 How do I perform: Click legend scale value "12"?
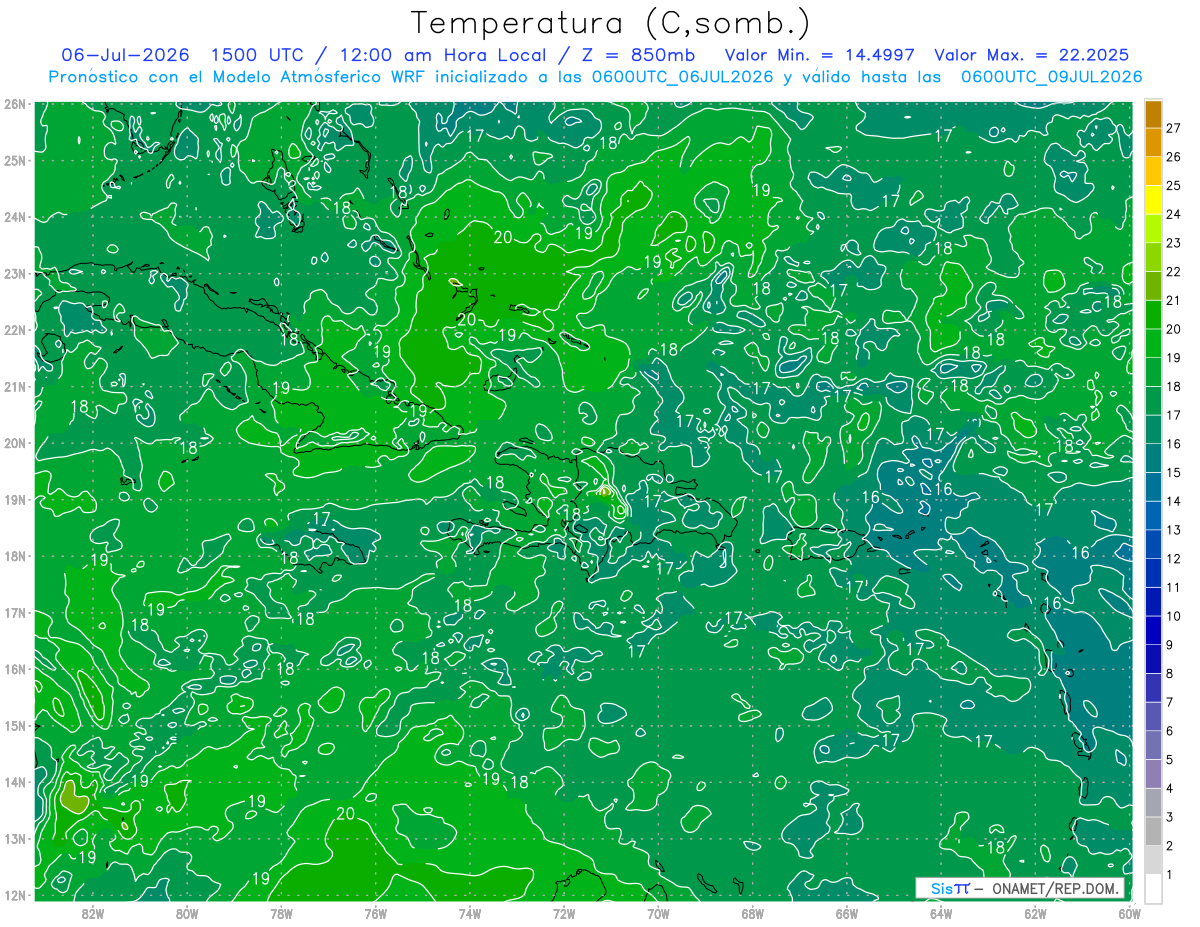click(x=1173, y=558)
